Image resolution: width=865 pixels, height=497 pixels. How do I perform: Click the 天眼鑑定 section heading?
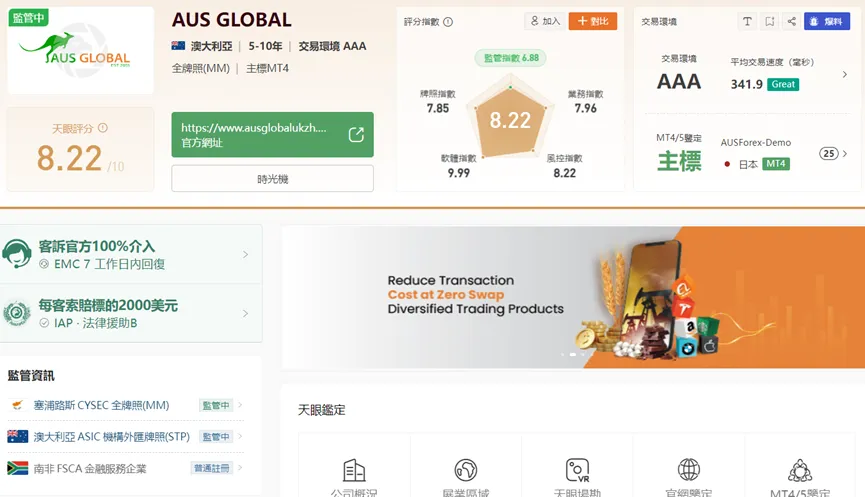tap(321, 410)
